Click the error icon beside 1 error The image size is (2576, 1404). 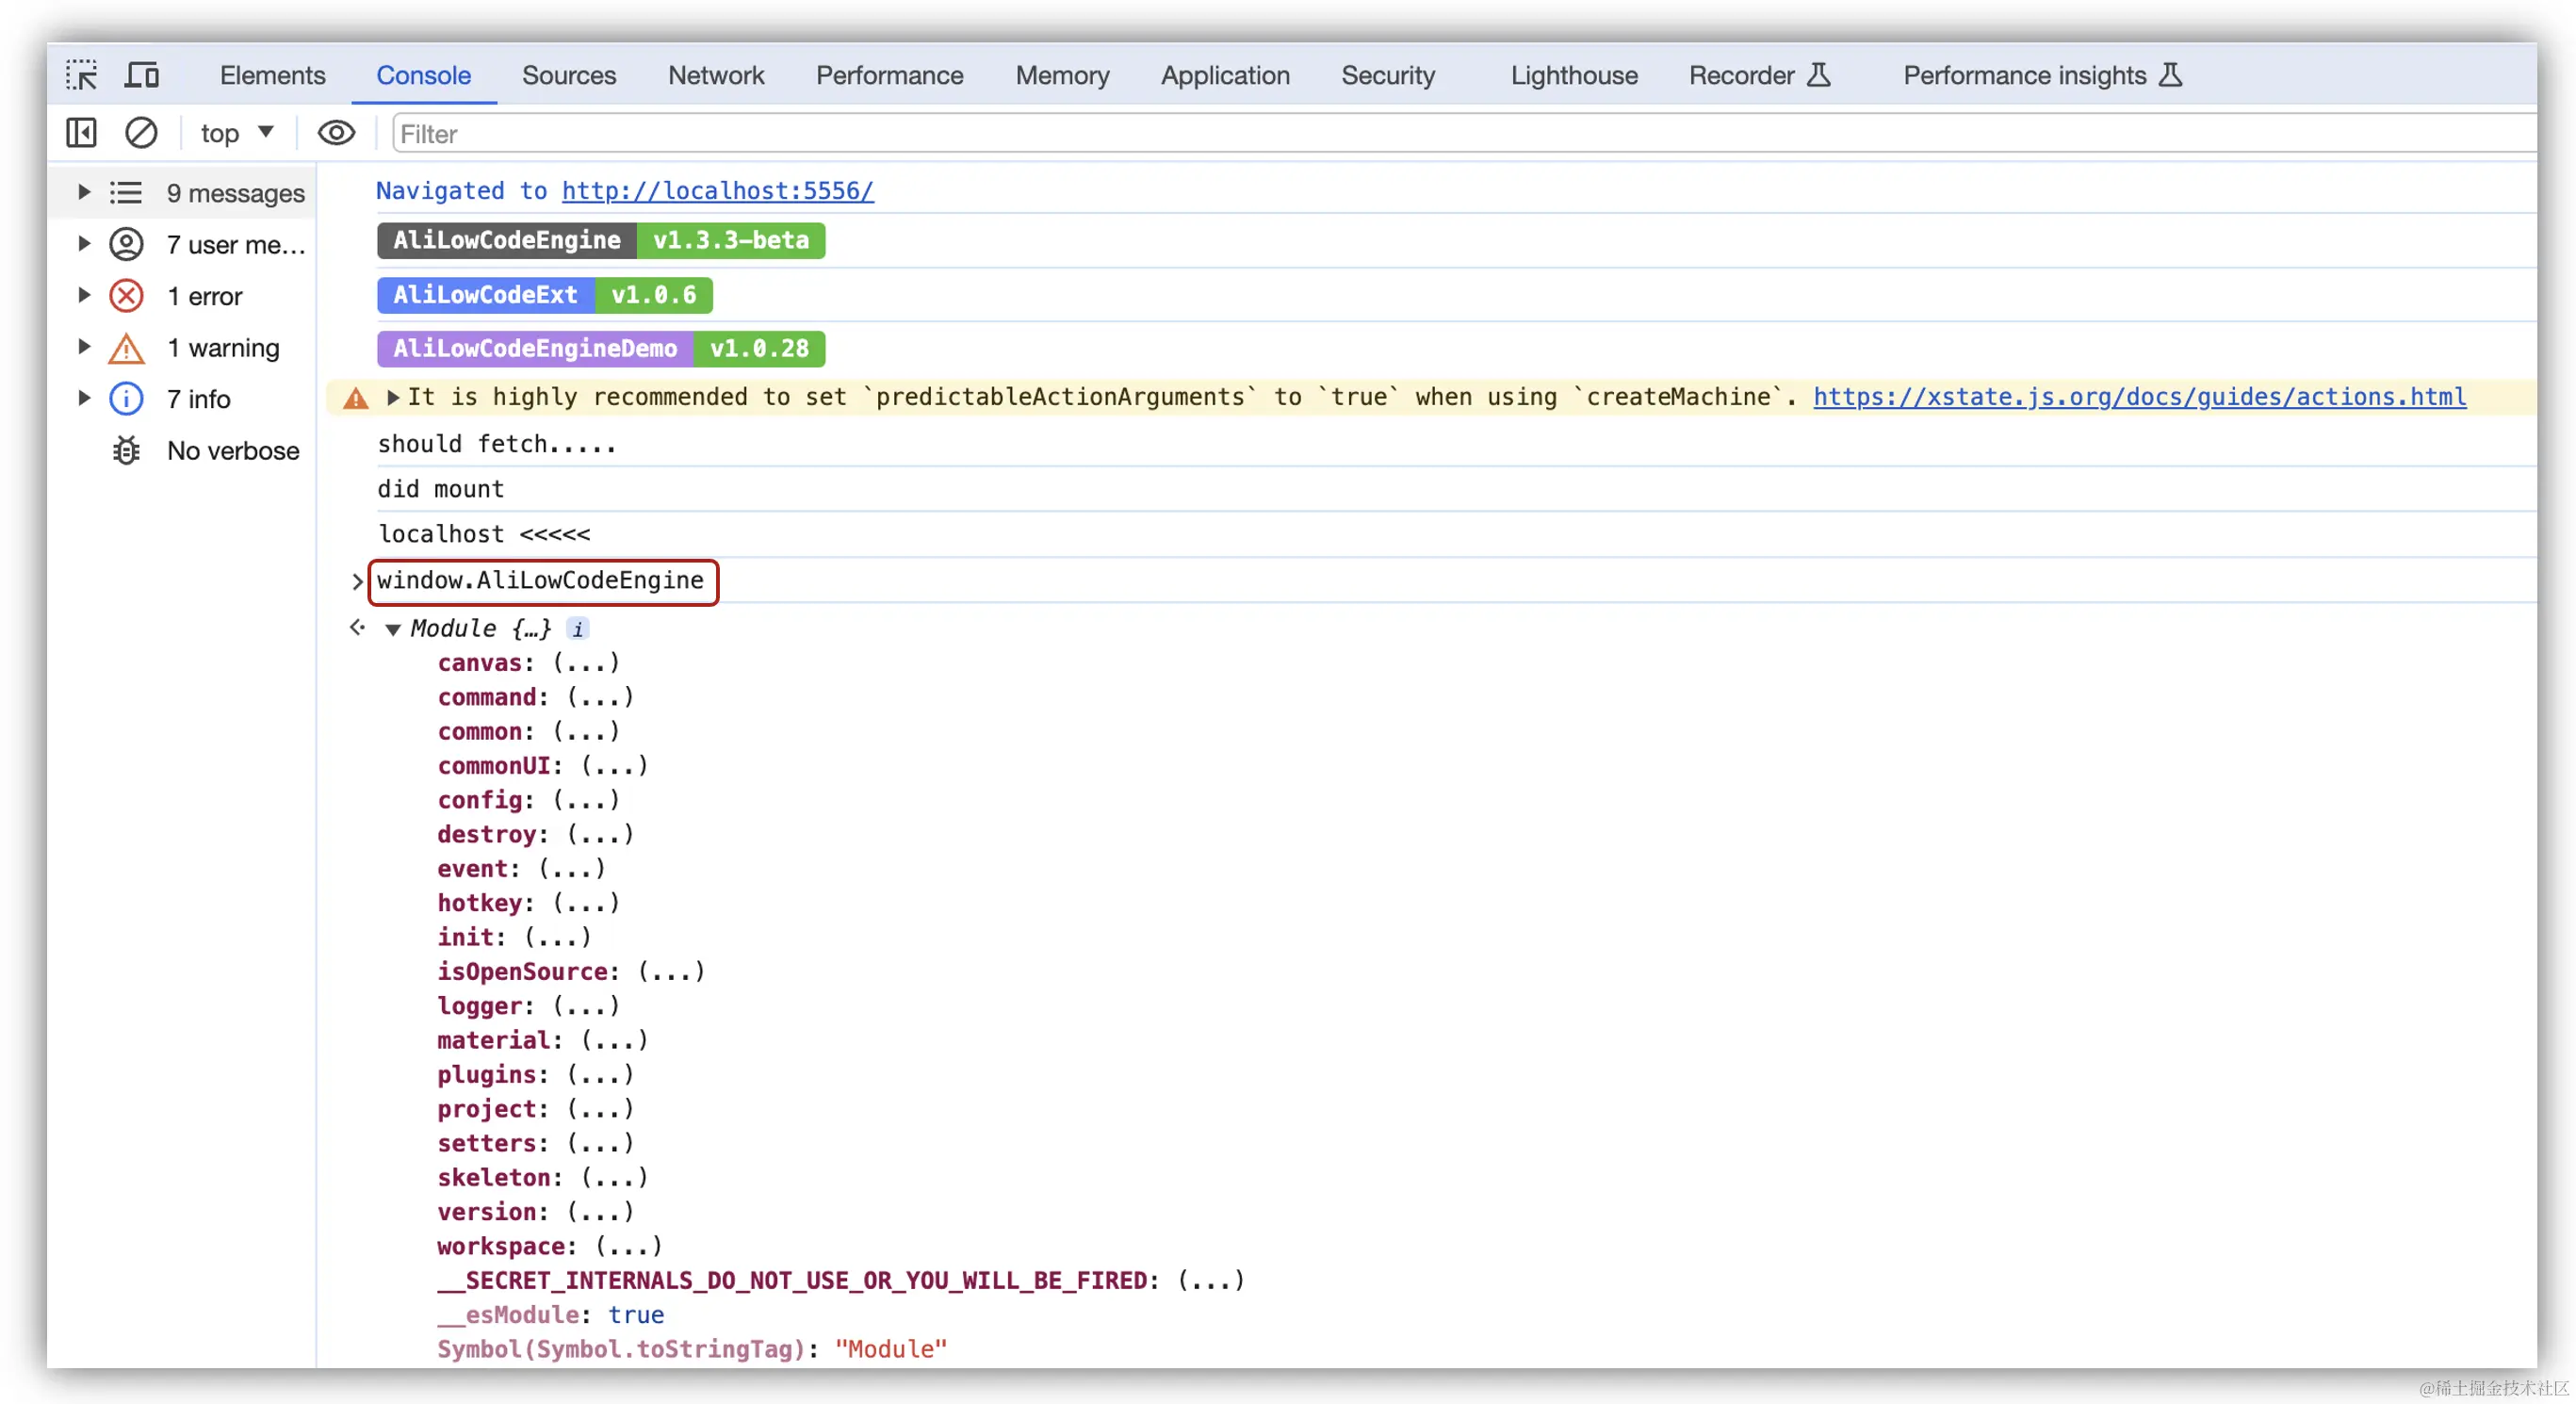[126, 295]
